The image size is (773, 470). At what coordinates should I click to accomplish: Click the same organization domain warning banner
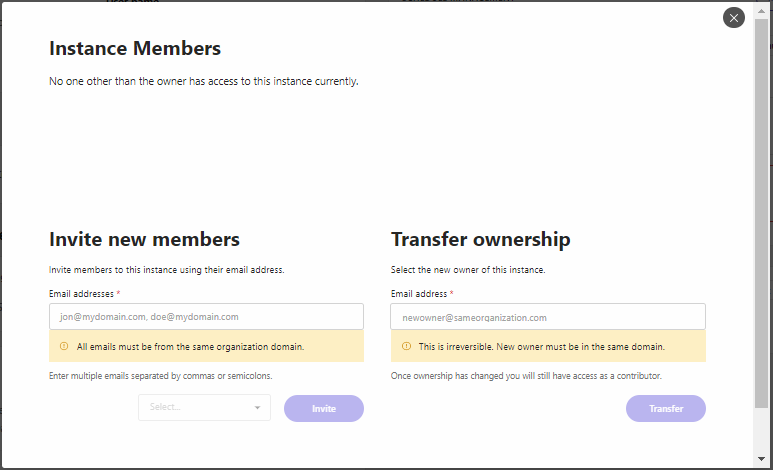tap(206, 347)
